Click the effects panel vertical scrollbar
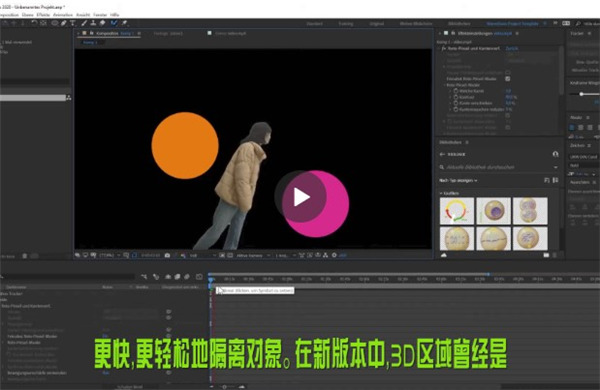Image resolution: width=600 pixels, height=390 pixels. [561, 71]
